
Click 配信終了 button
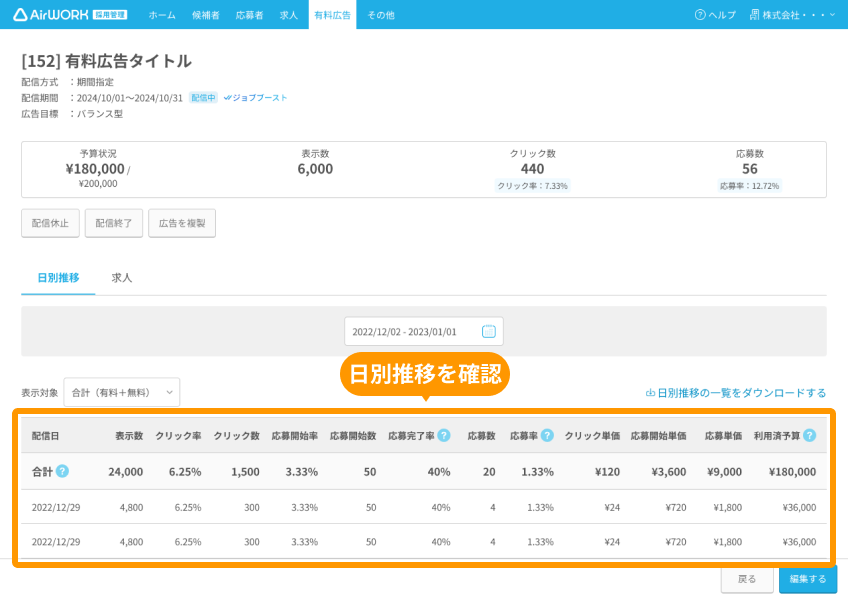pyautogui.click(x=114, y=223)
